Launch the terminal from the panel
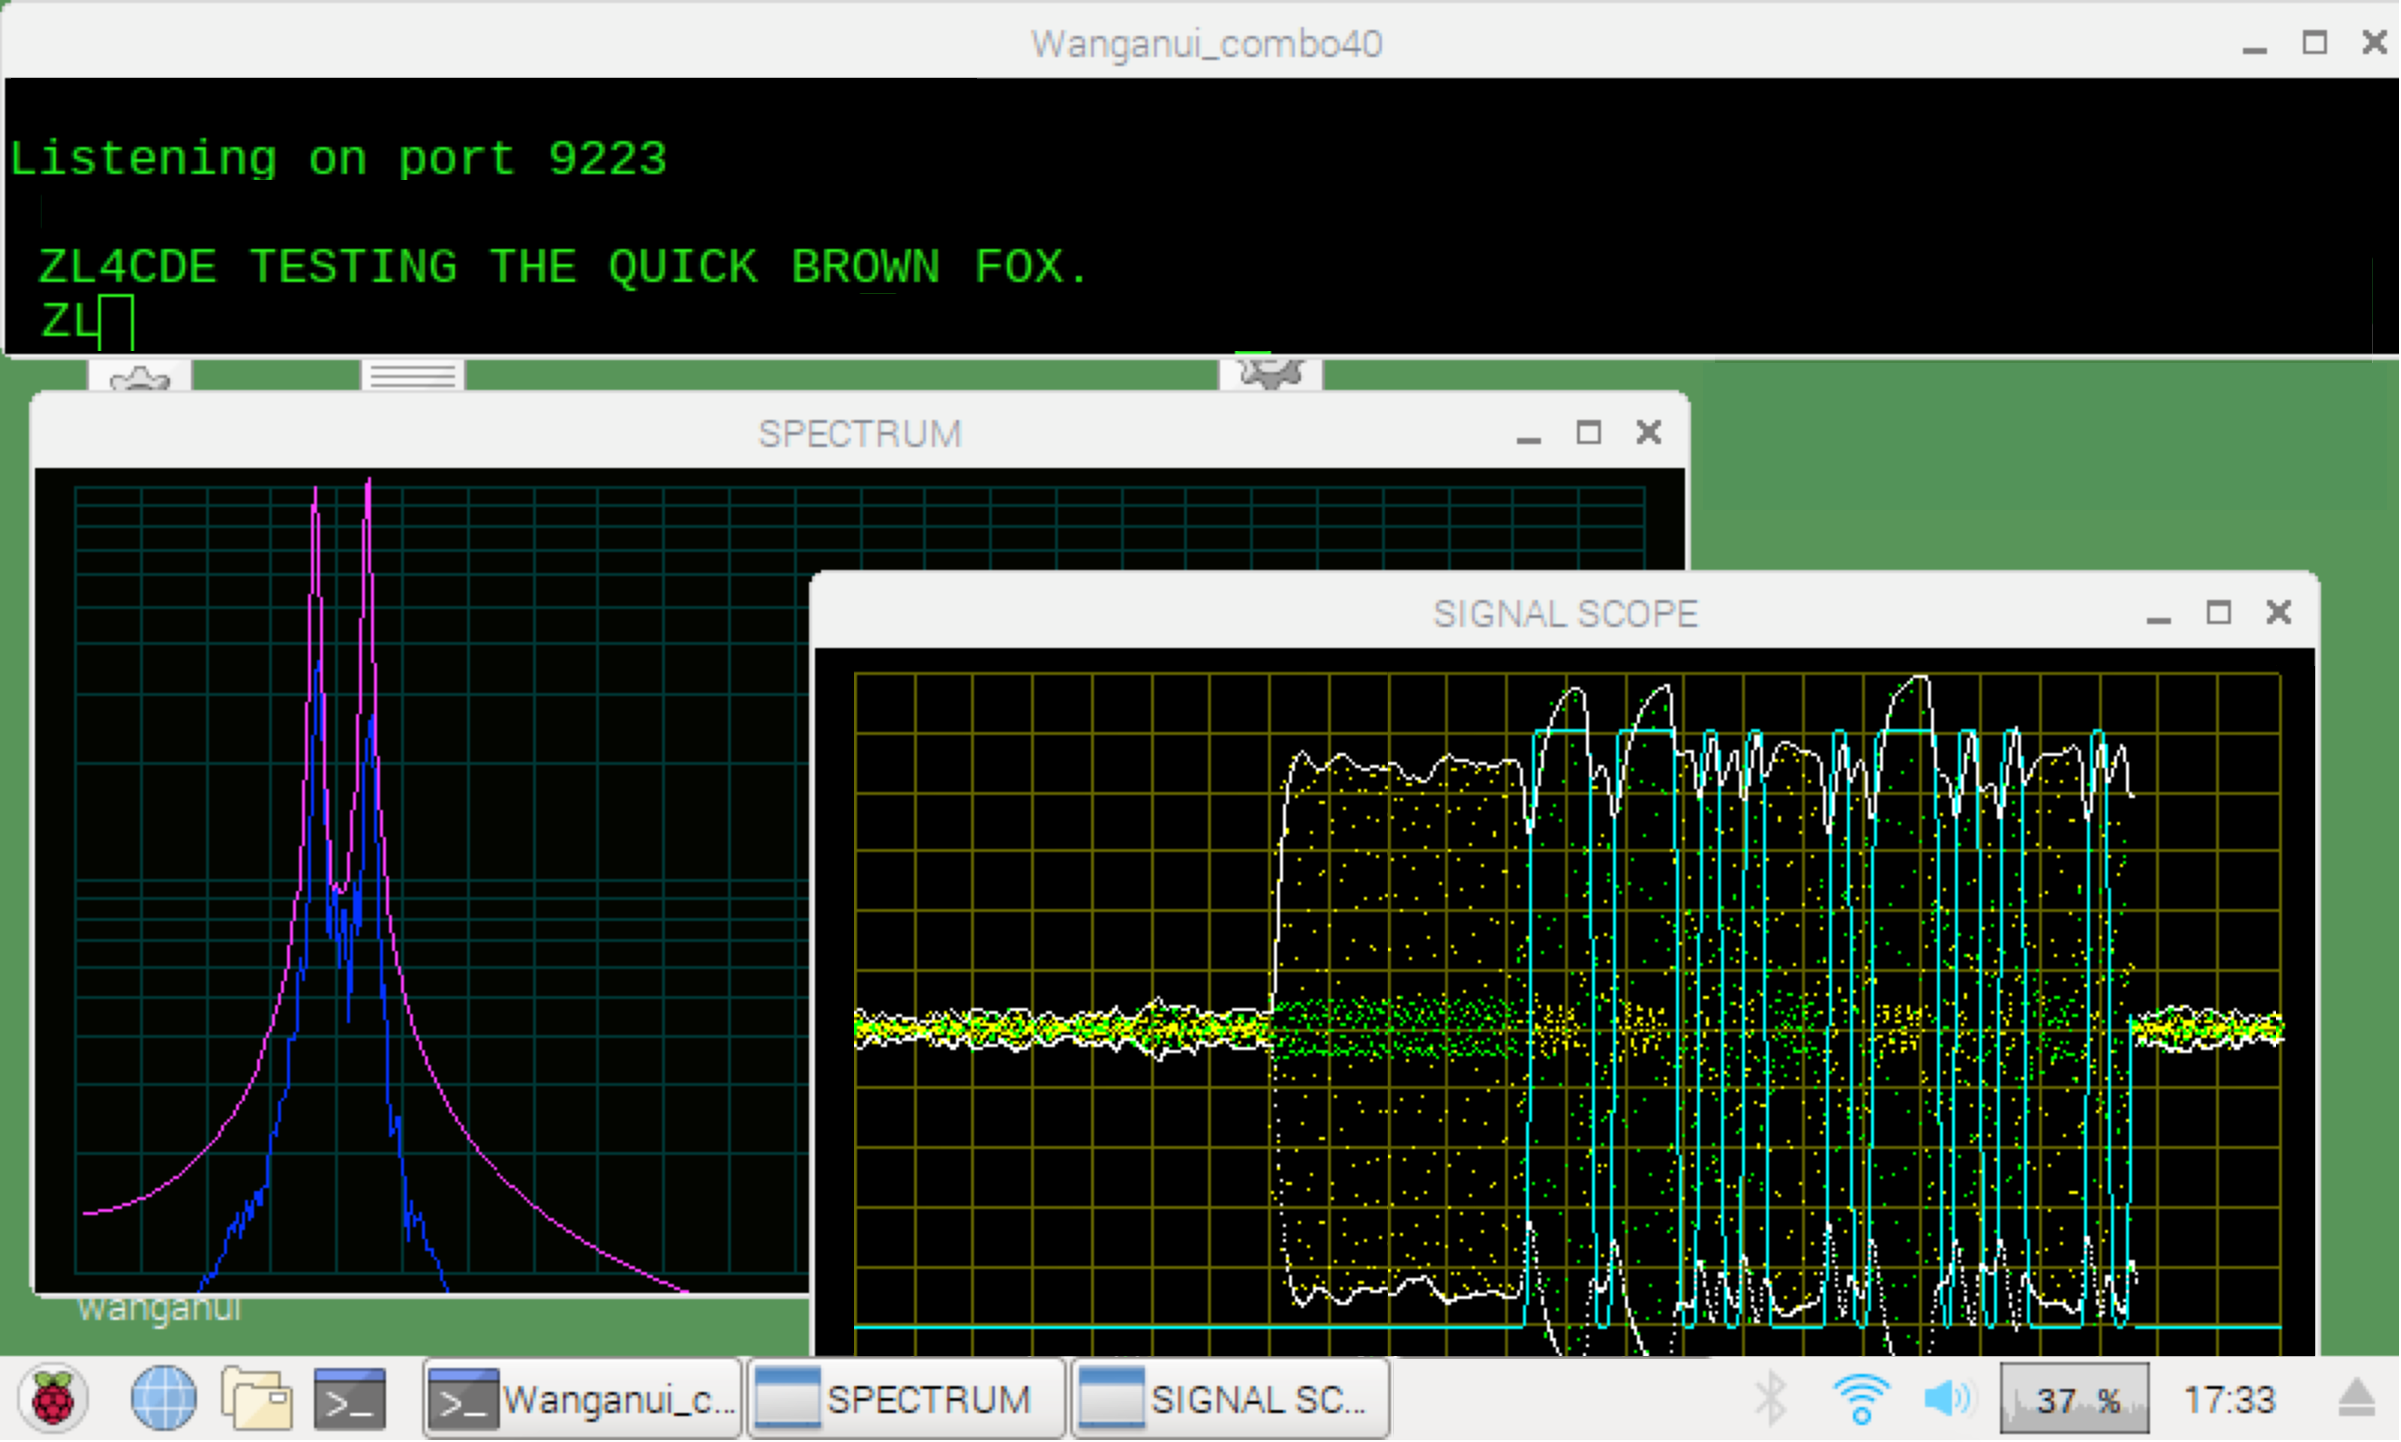The width and height of the screenshot is (2401, 1442). 349,1399
